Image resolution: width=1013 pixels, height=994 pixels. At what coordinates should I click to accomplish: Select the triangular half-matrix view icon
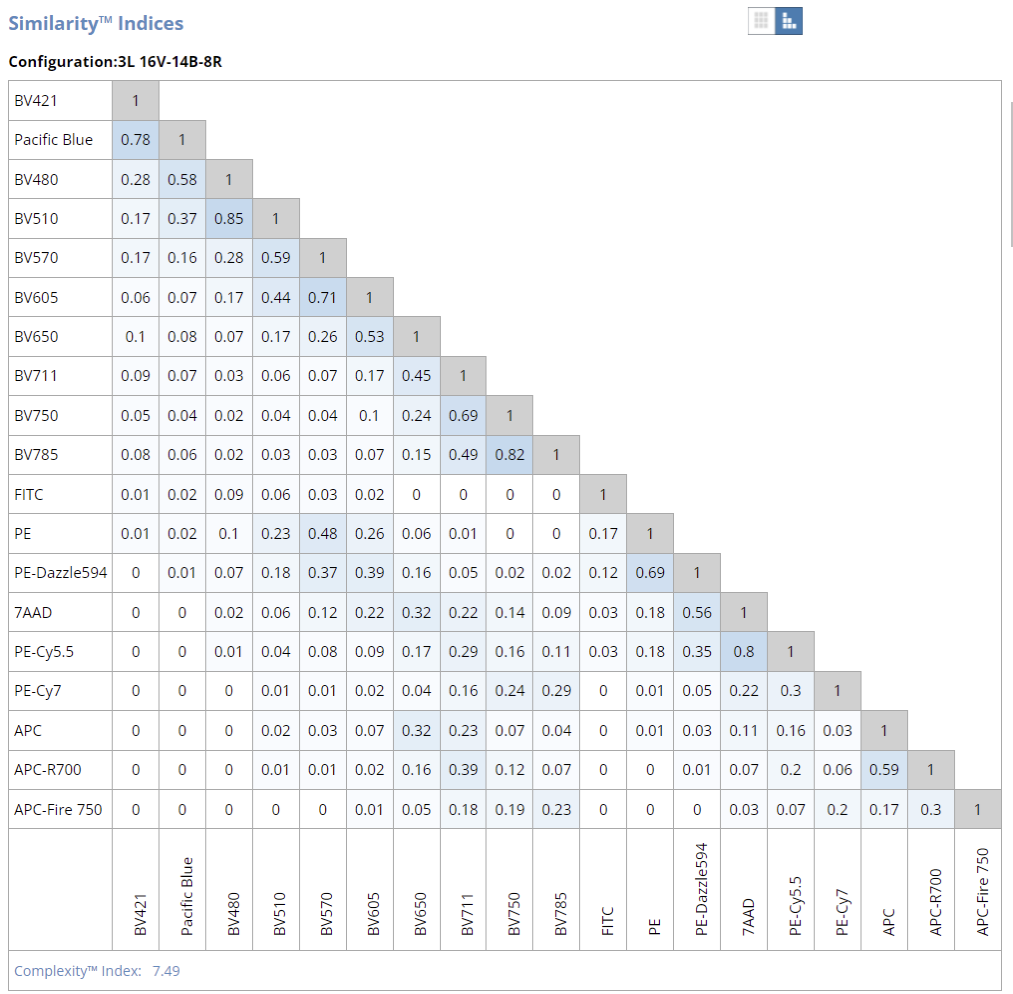[x=789, y=21]
